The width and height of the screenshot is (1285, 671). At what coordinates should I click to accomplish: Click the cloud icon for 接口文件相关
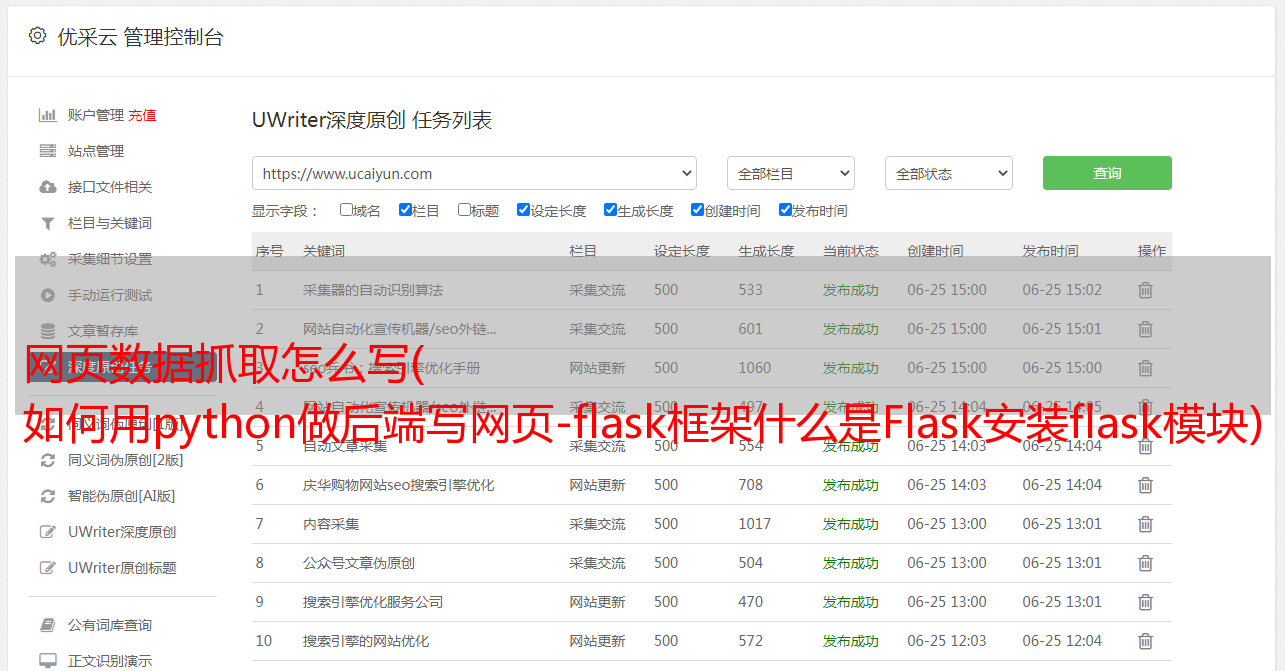[47, 187]
